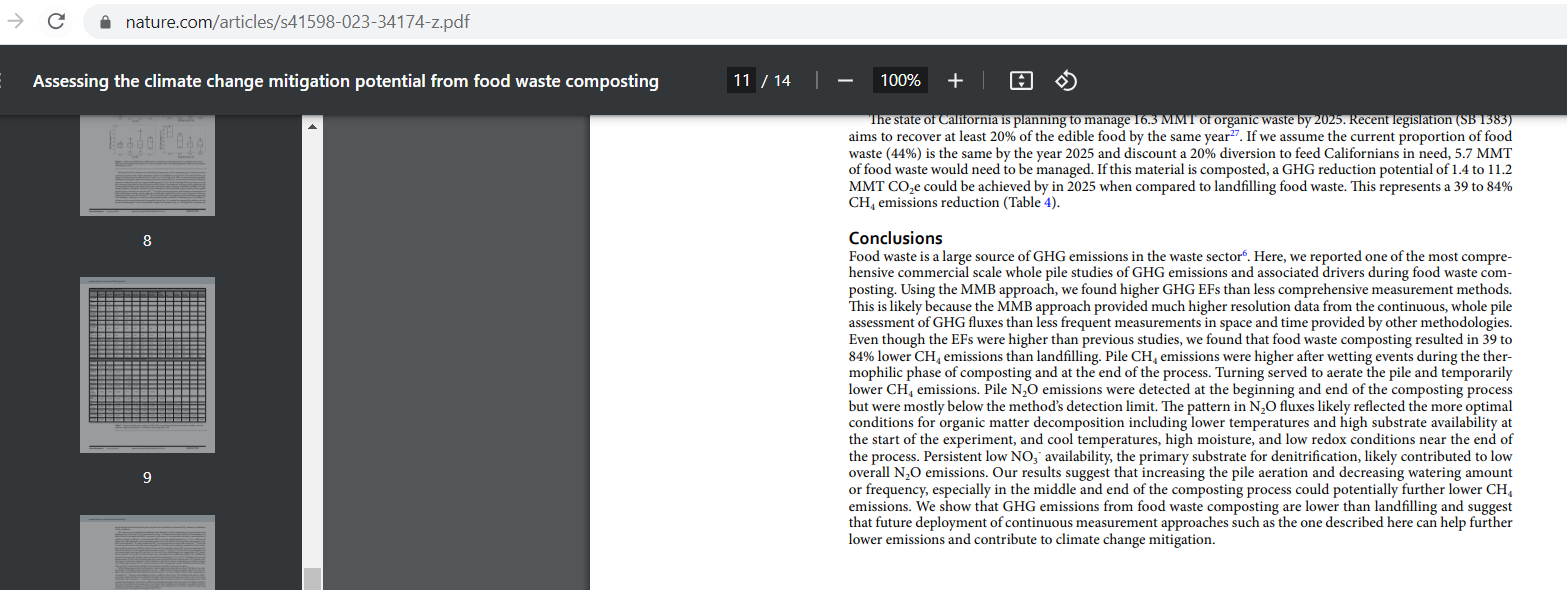
Task: View site security info via the padlock icon
Action: coord(106,22)
